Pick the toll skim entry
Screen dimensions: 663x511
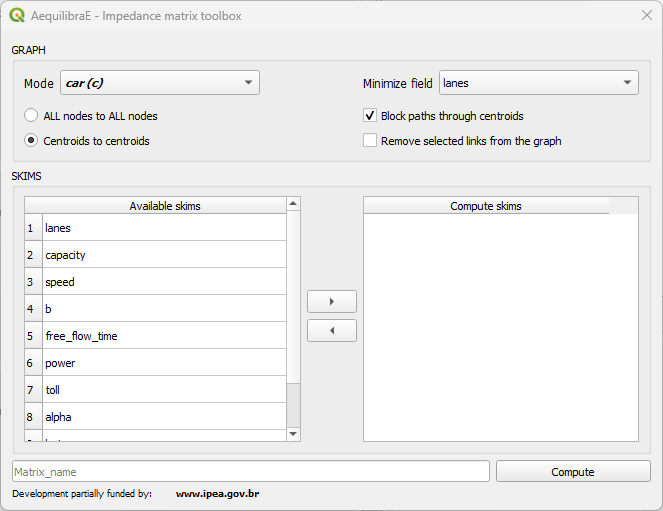tap(164, 390)
